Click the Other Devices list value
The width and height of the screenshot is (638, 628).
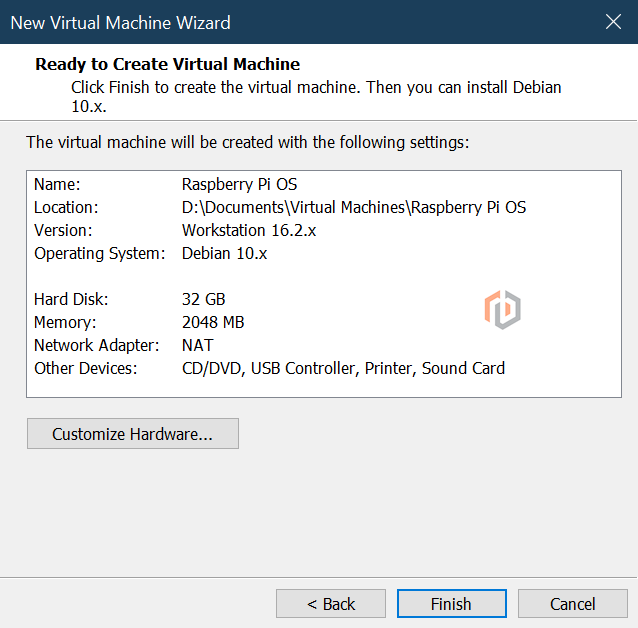pos(343,368)
